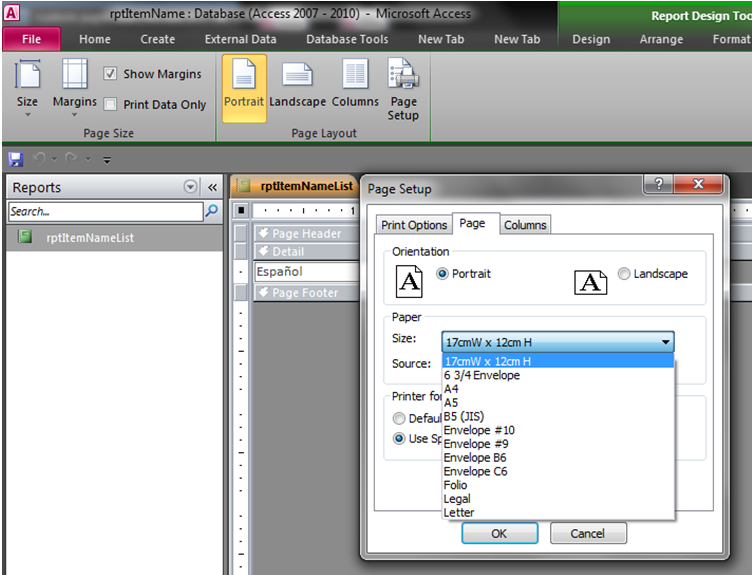Click the Access application icon in title bar
The height and width of the screenshot is (575, 752).
tap(12, 12)
